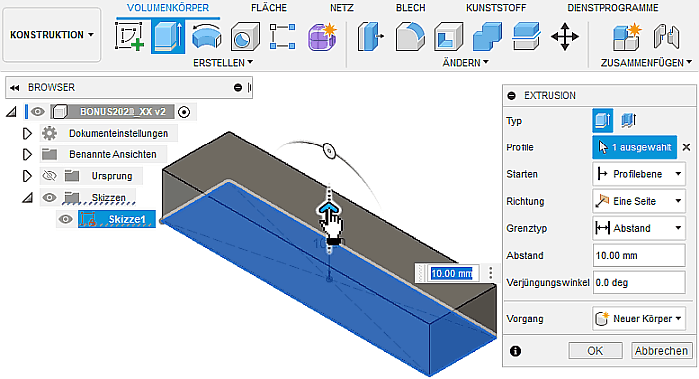The height and width of the screenshot is (379, 699).
Task: Expand the Ursprung tree node
Action: 27,176
